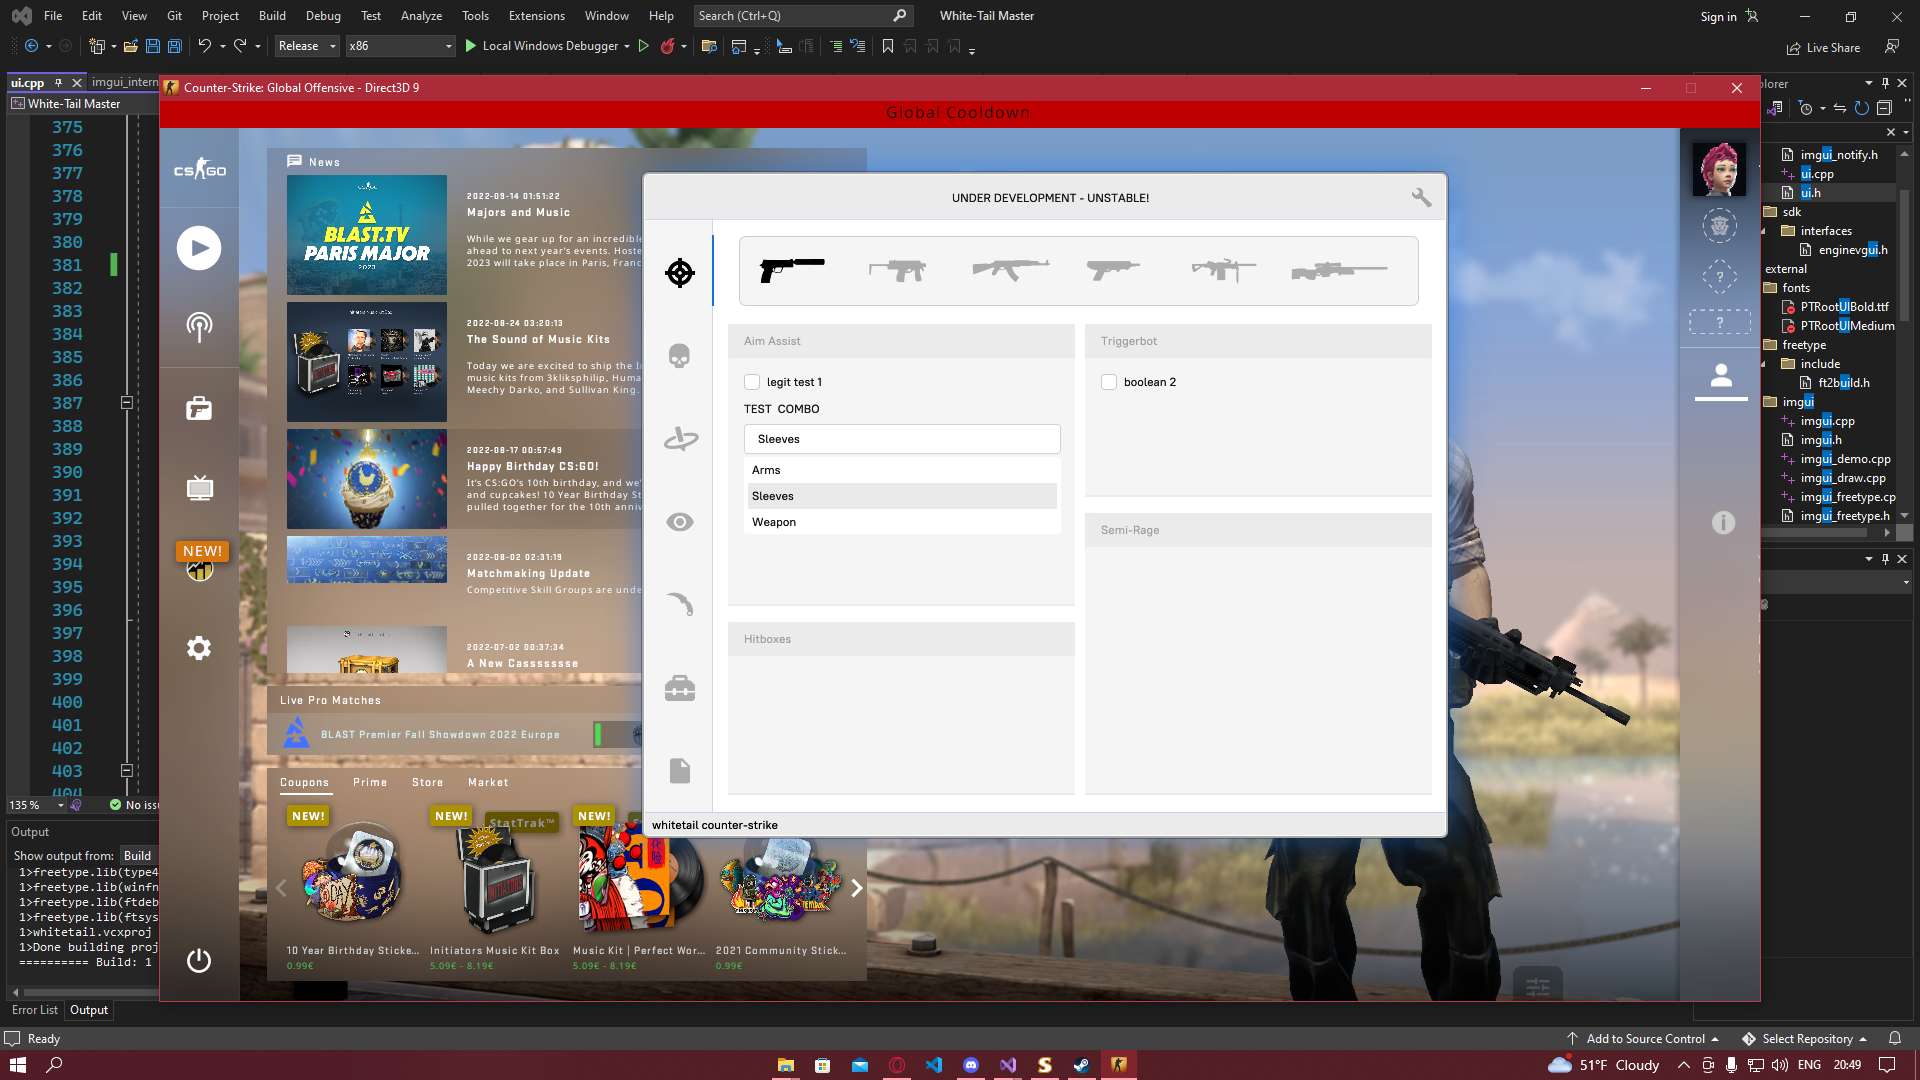Click the wrench settings icon
The image size is (1920, 1080).
coord(1421,197)
